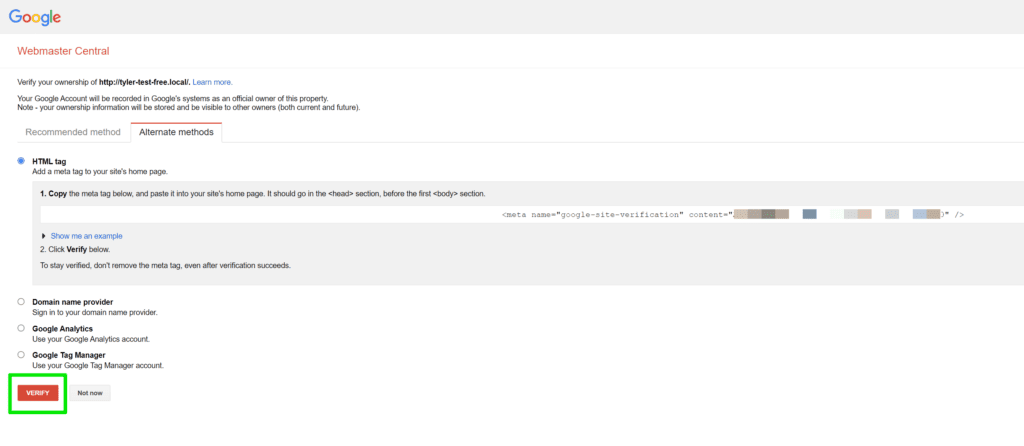Open Show me an example link

pos(86,236)
